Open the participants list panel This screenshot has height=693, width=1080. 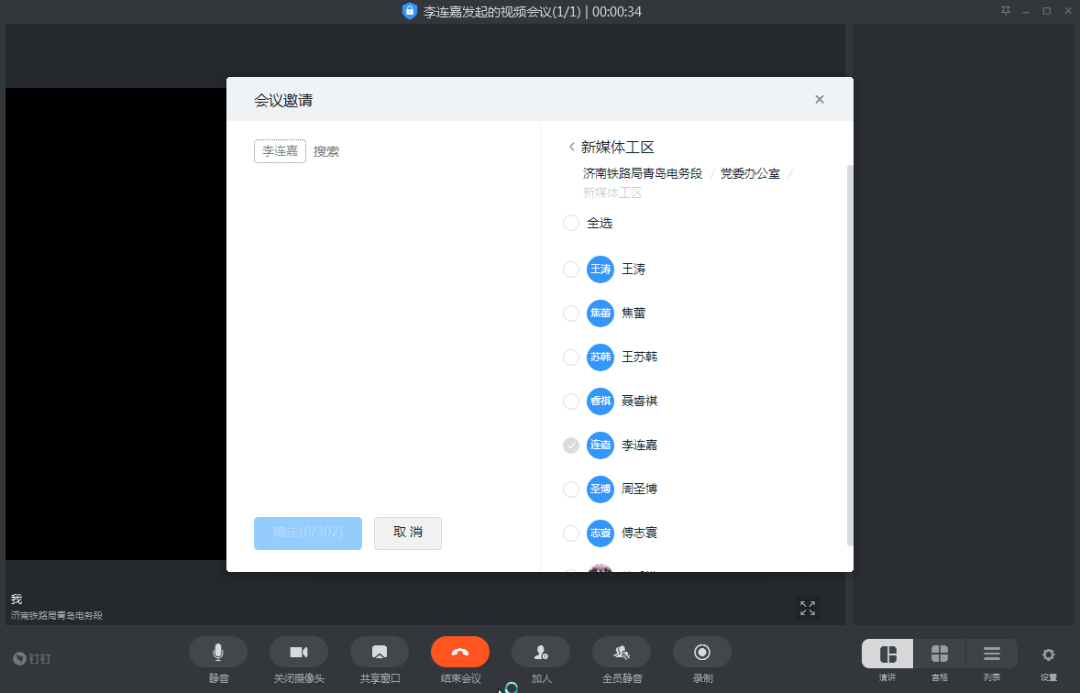click(x=991, y=651)
